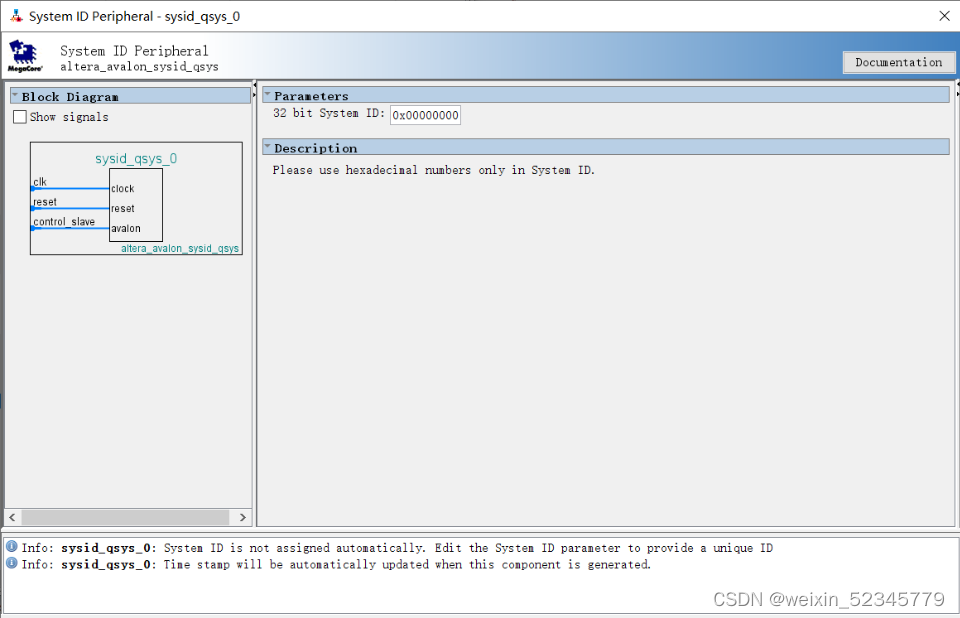Focus the 32 bit System ID field
Image resolution: width=960 pixels, height=618 pixels.
pyautogui.click(x=425, y=115)
